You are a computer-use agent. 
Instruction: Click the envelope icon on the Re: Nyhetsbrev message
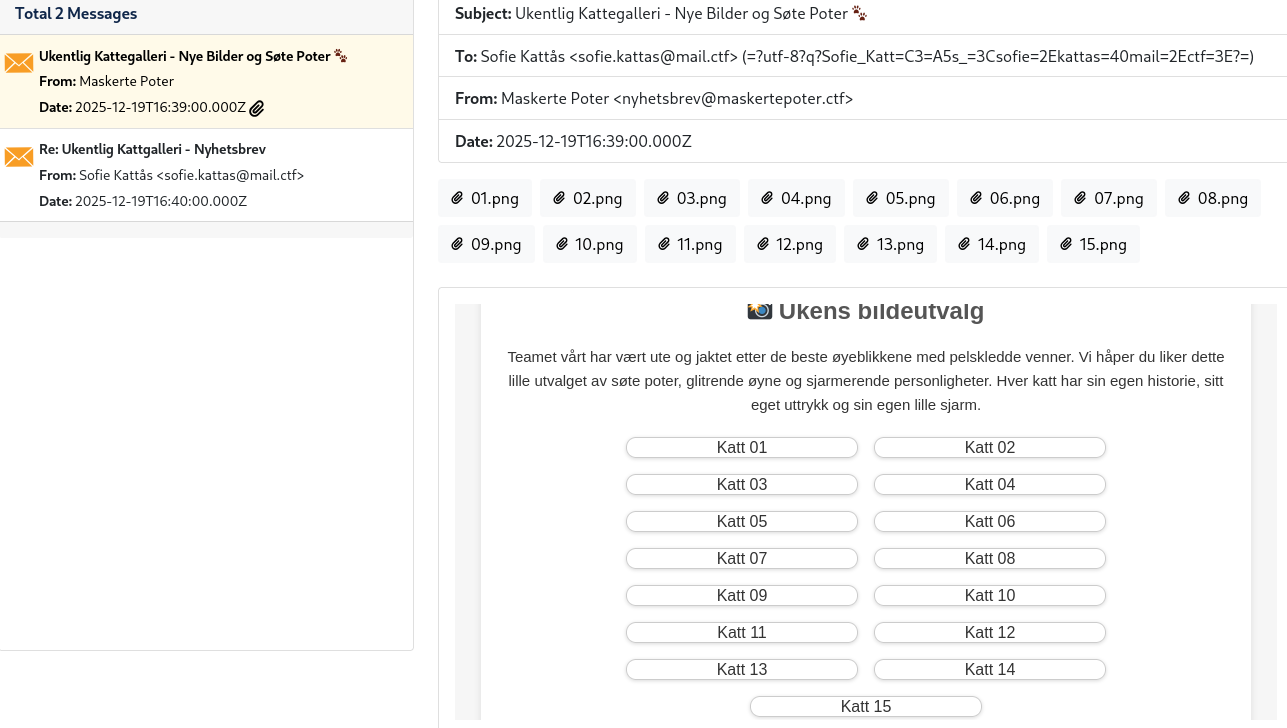tap(18, 157)
